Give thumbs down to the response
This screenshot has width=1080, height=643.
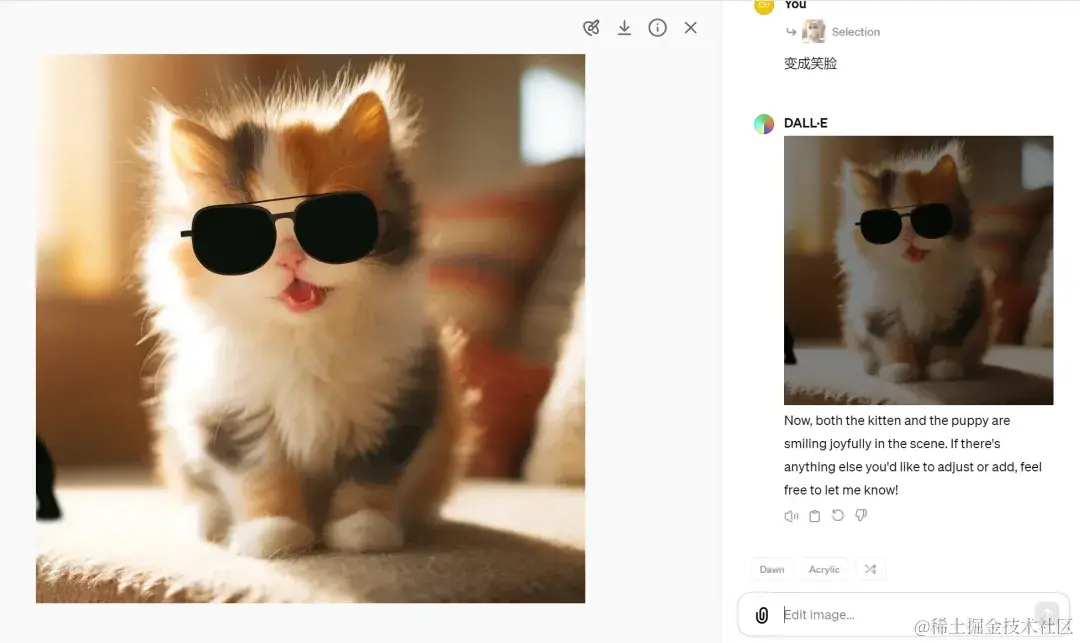click(x=861, y=515)
